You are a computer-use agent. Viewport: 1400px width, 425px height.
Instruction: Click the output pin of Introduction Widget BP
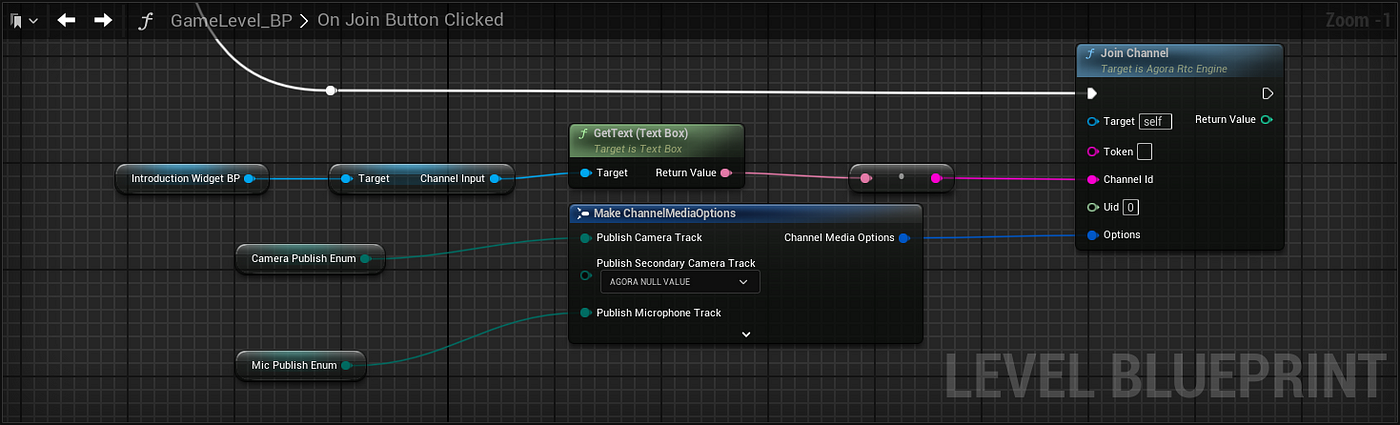[x=250, y=179]
